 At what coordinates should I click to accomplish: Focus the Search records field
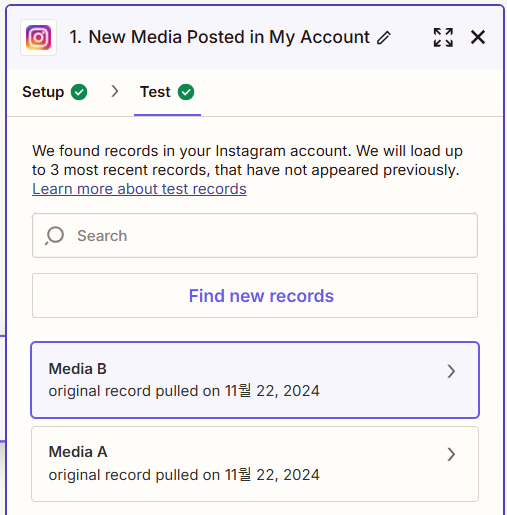(255, 236)
